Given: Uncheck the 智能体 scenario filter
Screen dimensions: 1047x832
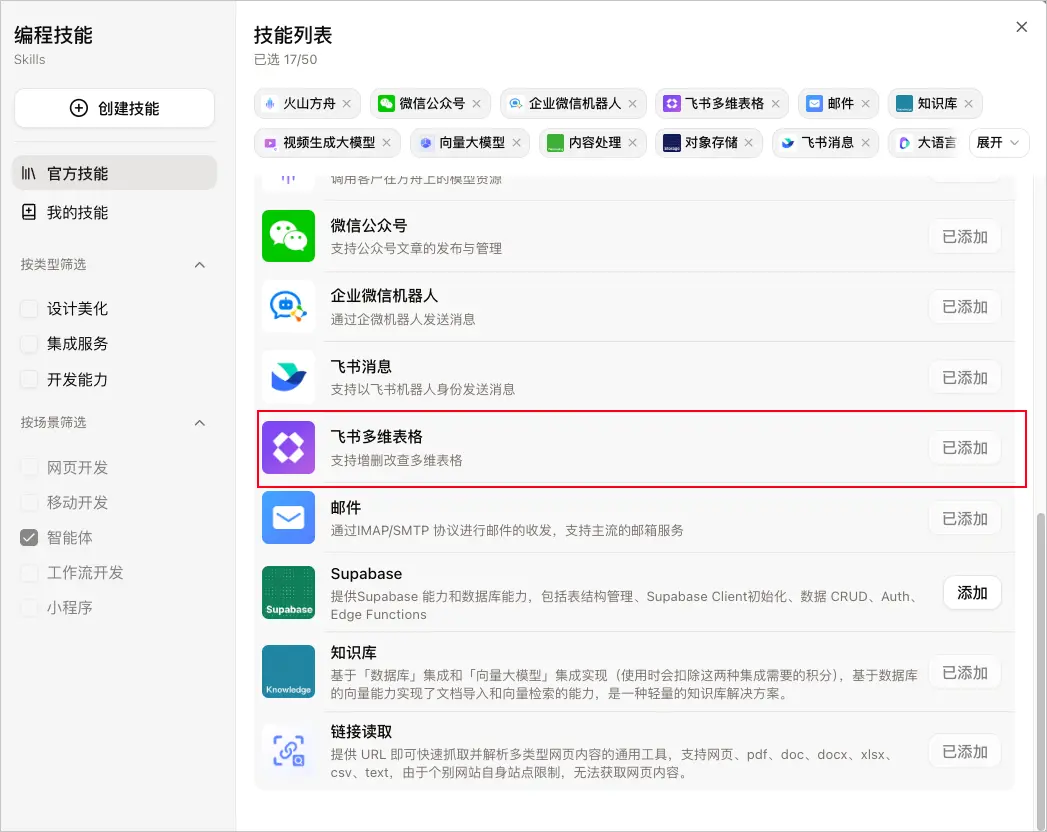Looking at the screenshot, I should (x=29, y=538).
